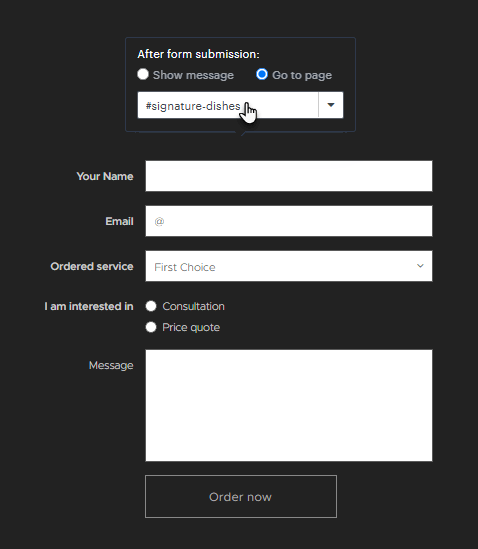Image resolution: width=478 pixels, height=549 pixels.
Task: Click the Message field label
Action: pos(111,366)
